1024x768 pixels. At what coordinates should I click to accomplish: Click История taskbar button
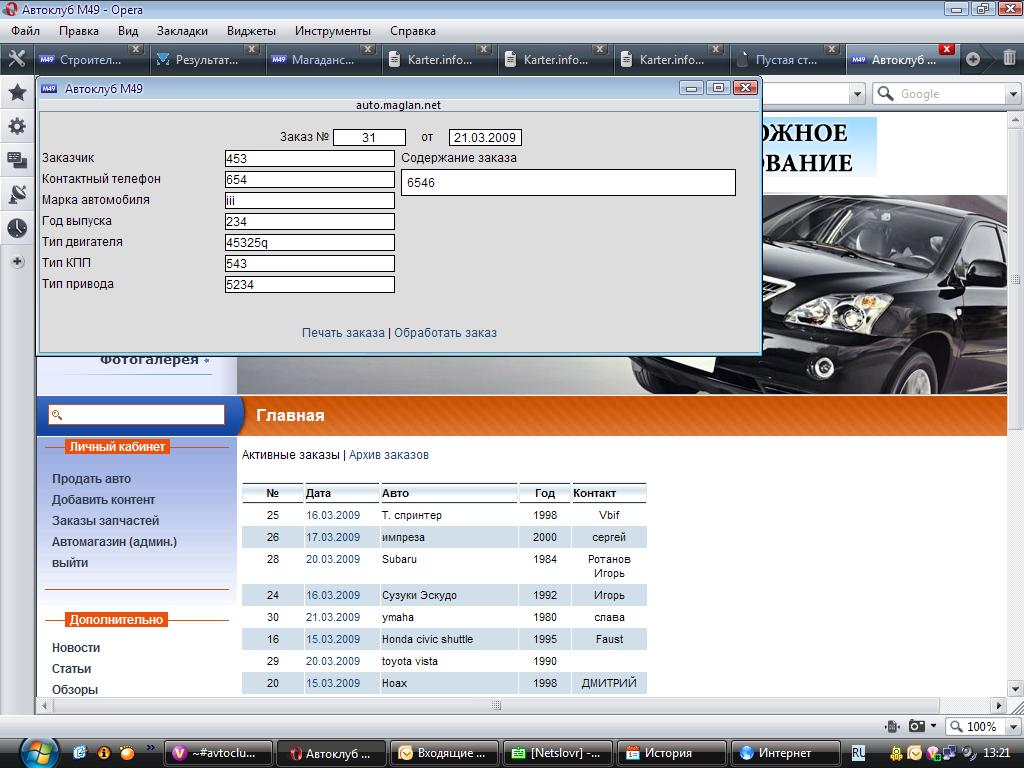[671, 754]
